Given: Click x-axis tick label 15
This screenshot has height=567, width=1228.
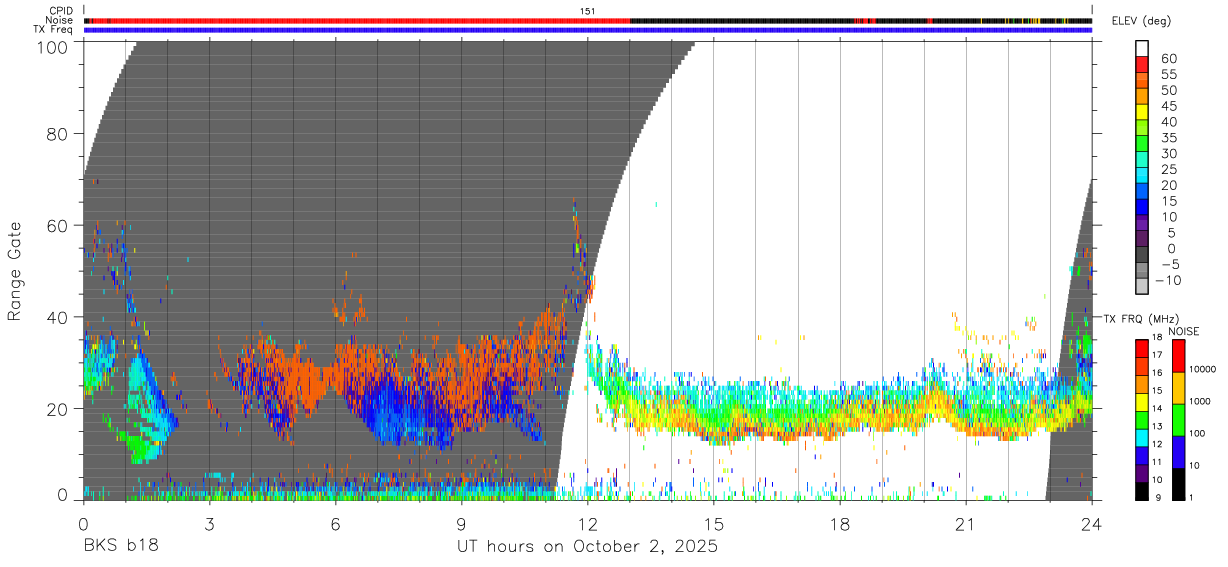Looking at the screenshot, I should click(x=714, y=523).
